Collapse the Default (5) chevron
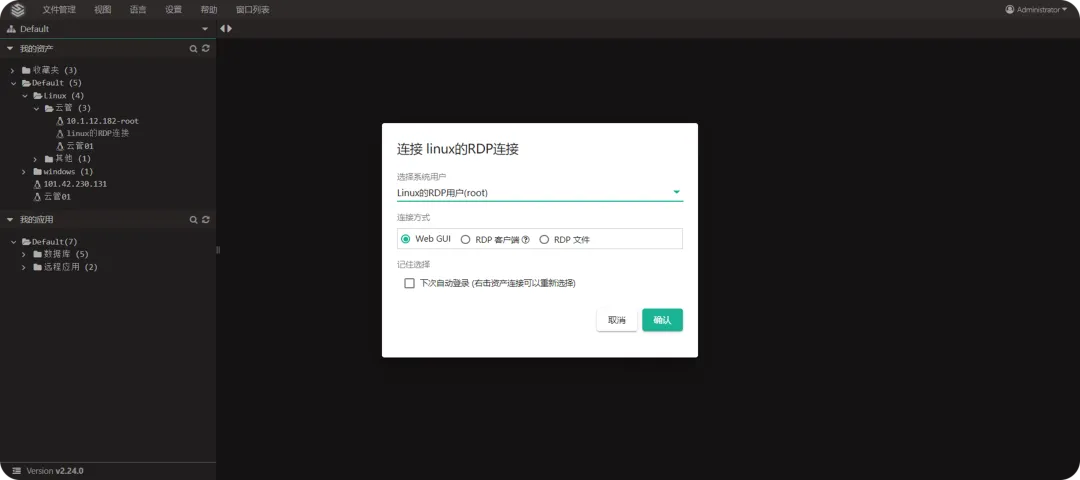This screenshot has width=1080, height=480. click(x=13, y=83)
